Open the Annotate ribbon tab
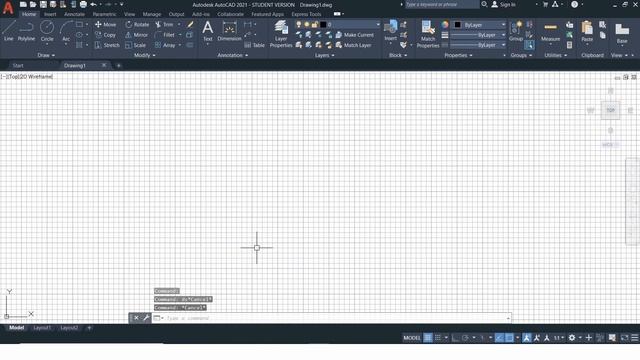This screenshot has height=360, width=640. tap(74, 14)
